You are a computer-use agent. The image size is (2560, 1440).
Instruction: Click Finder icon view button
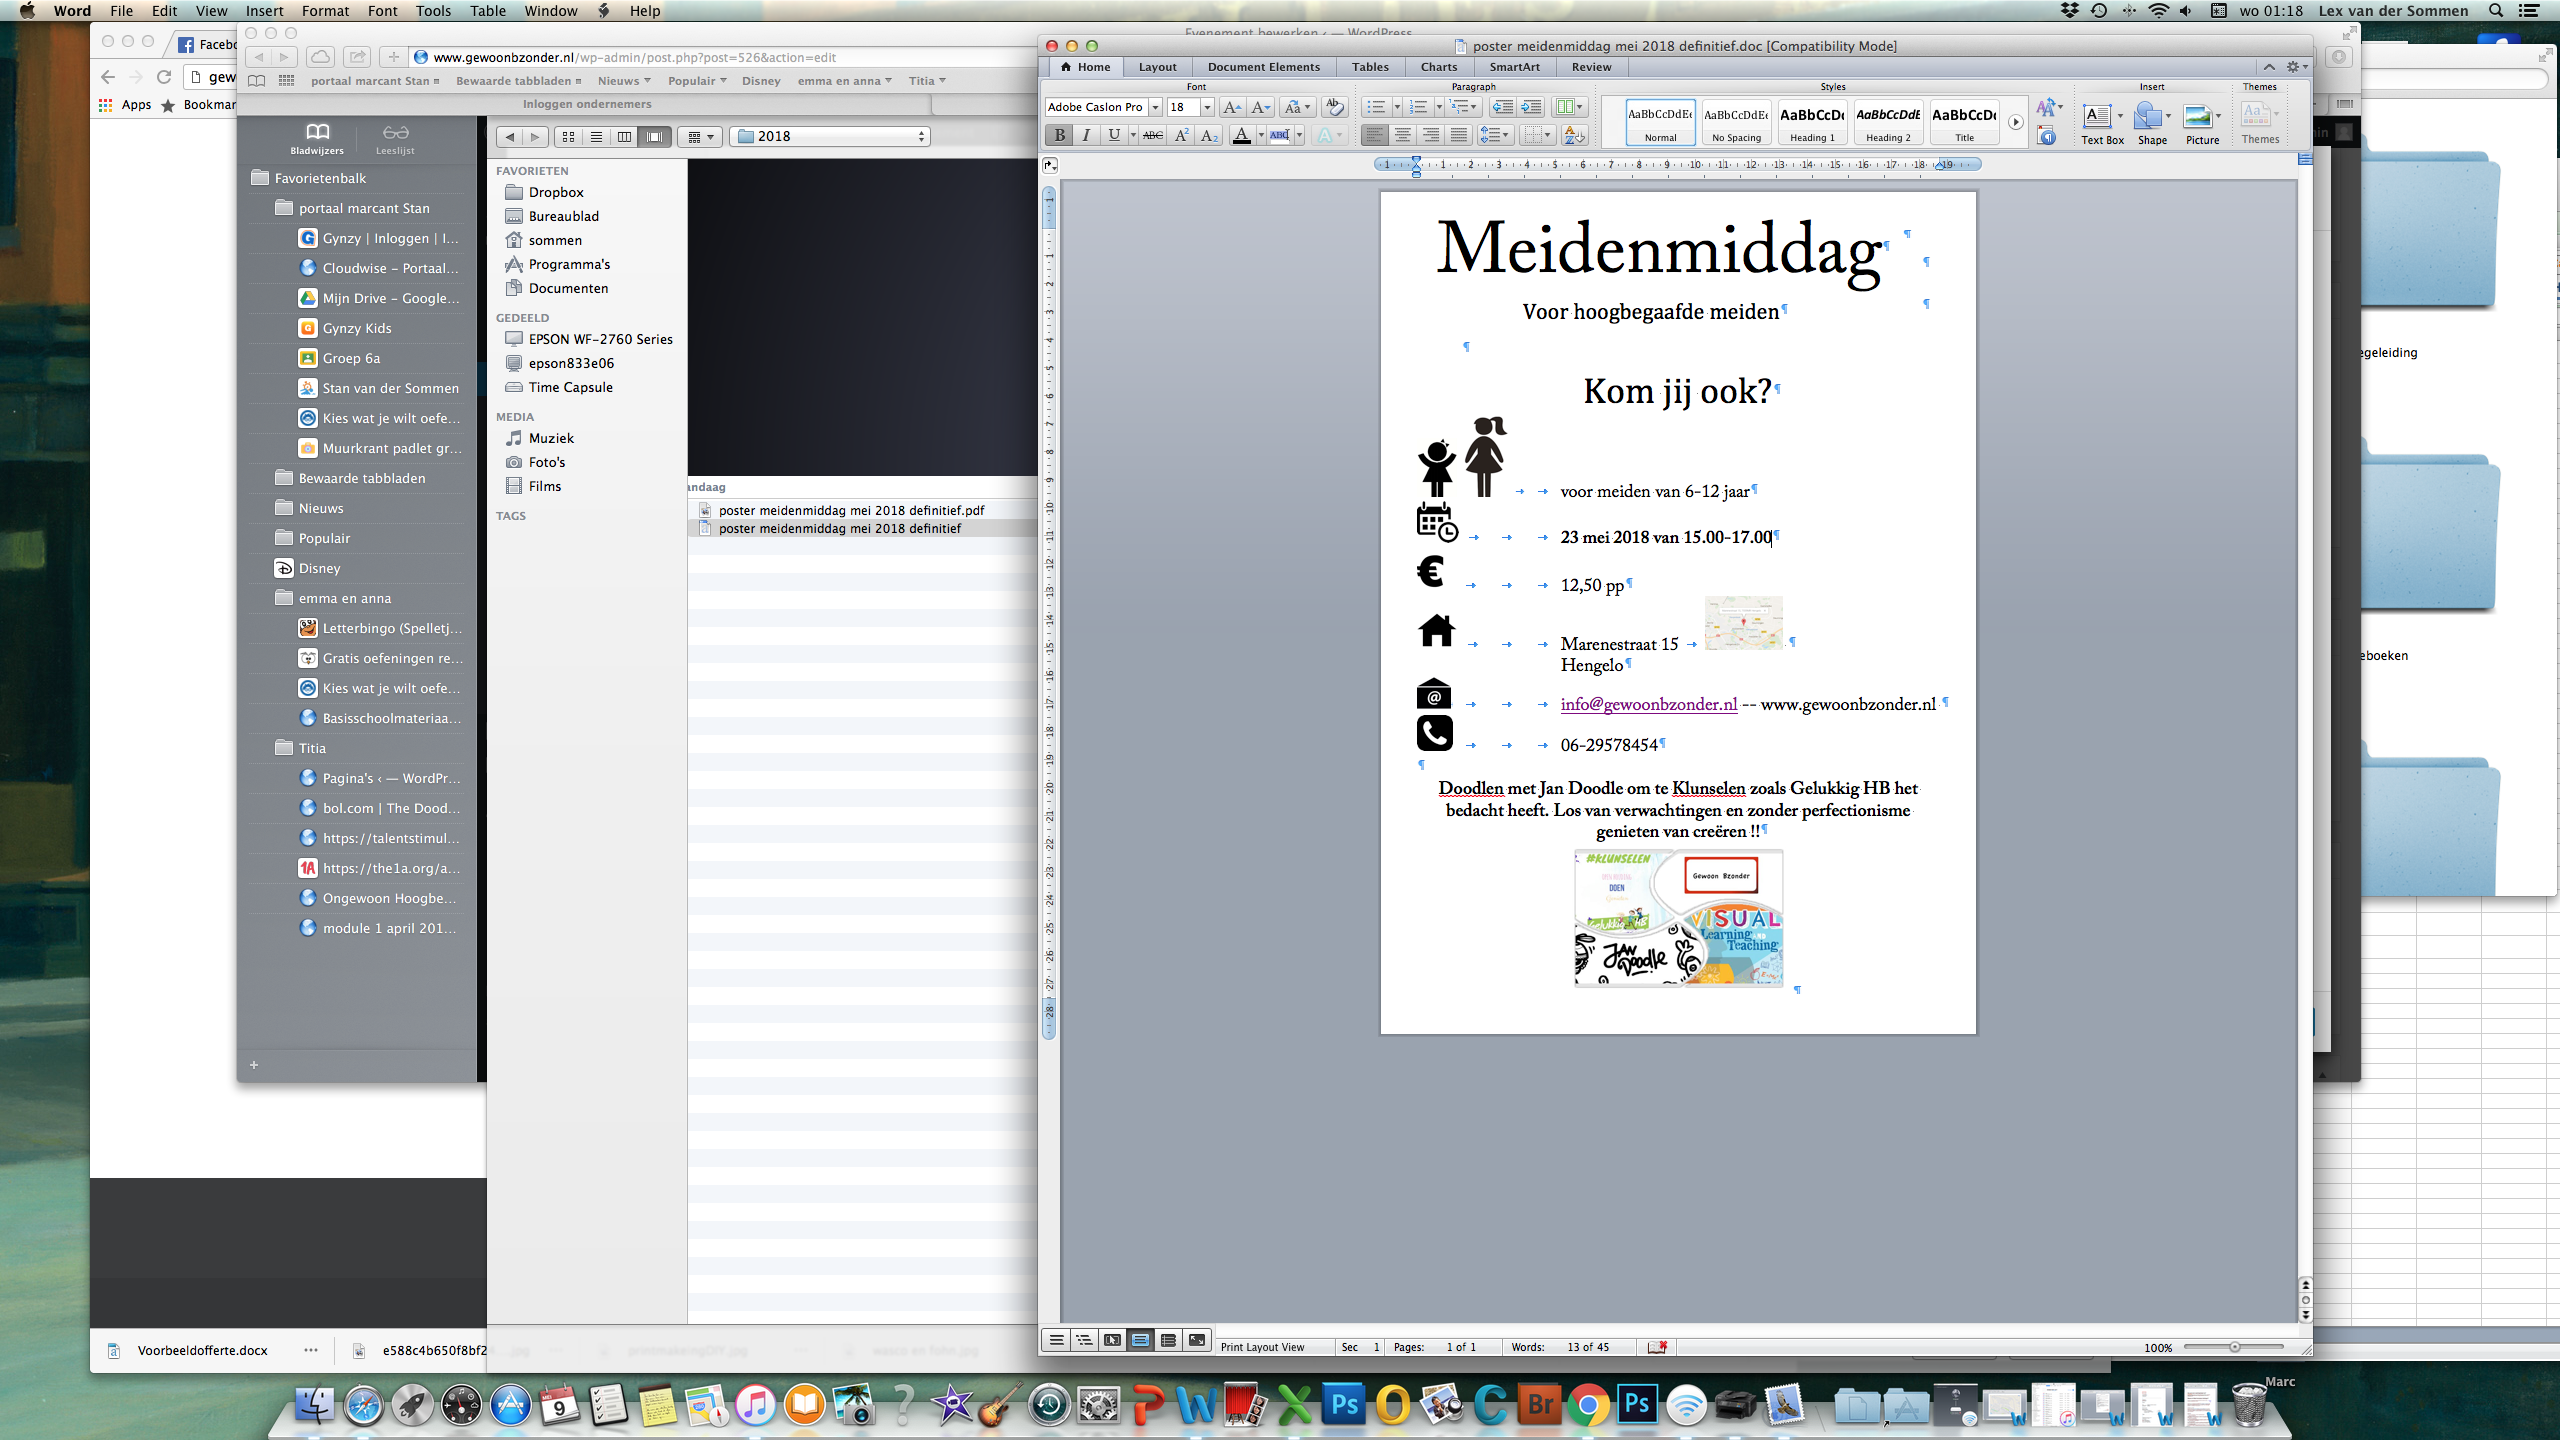(568, 137)
